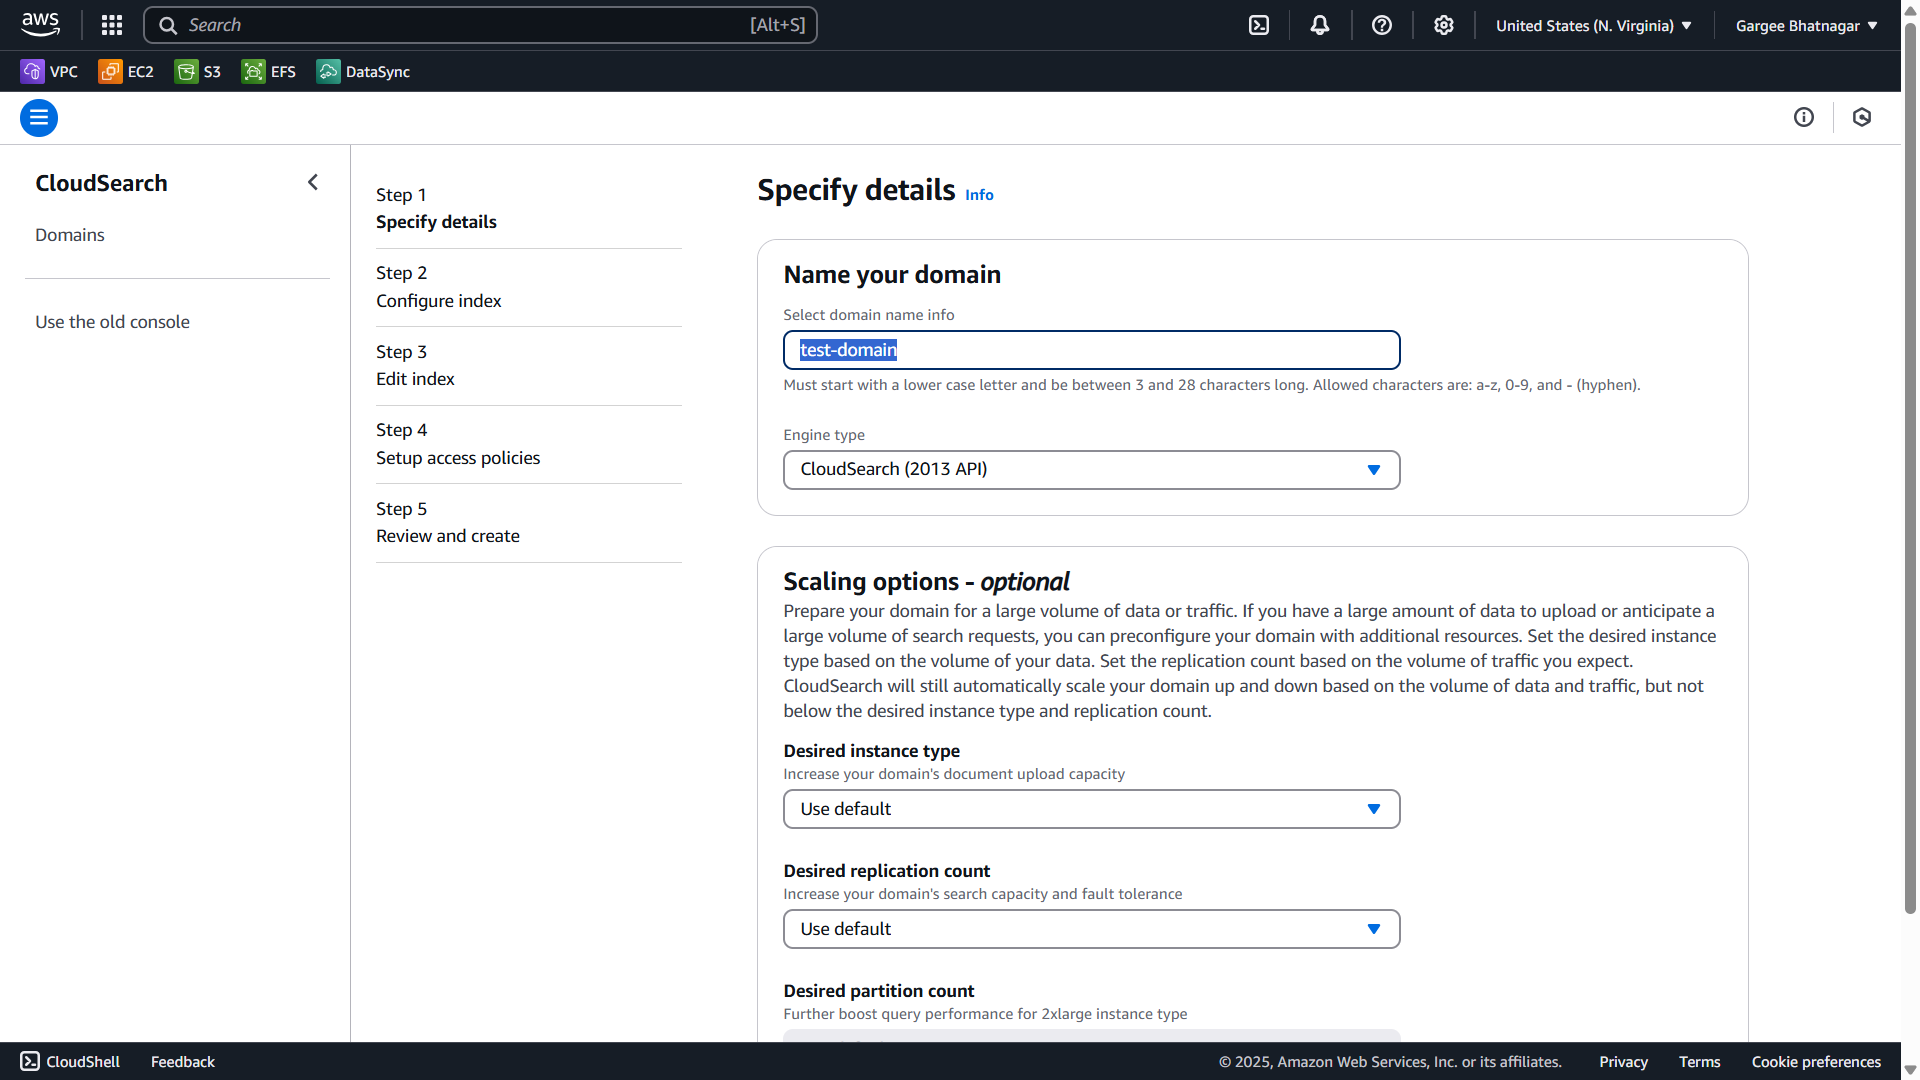Click Use the old console link
1920x1080 pixels.
(x=112, y=322)
